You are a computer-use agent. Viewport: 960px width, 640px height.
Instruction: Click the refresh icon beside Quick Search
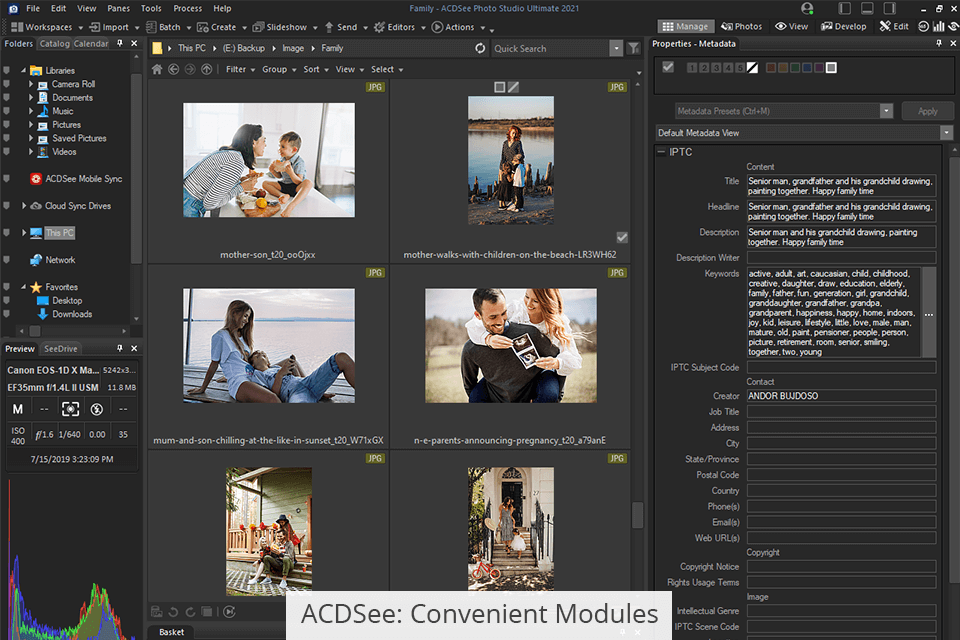(x=480, y=48)
